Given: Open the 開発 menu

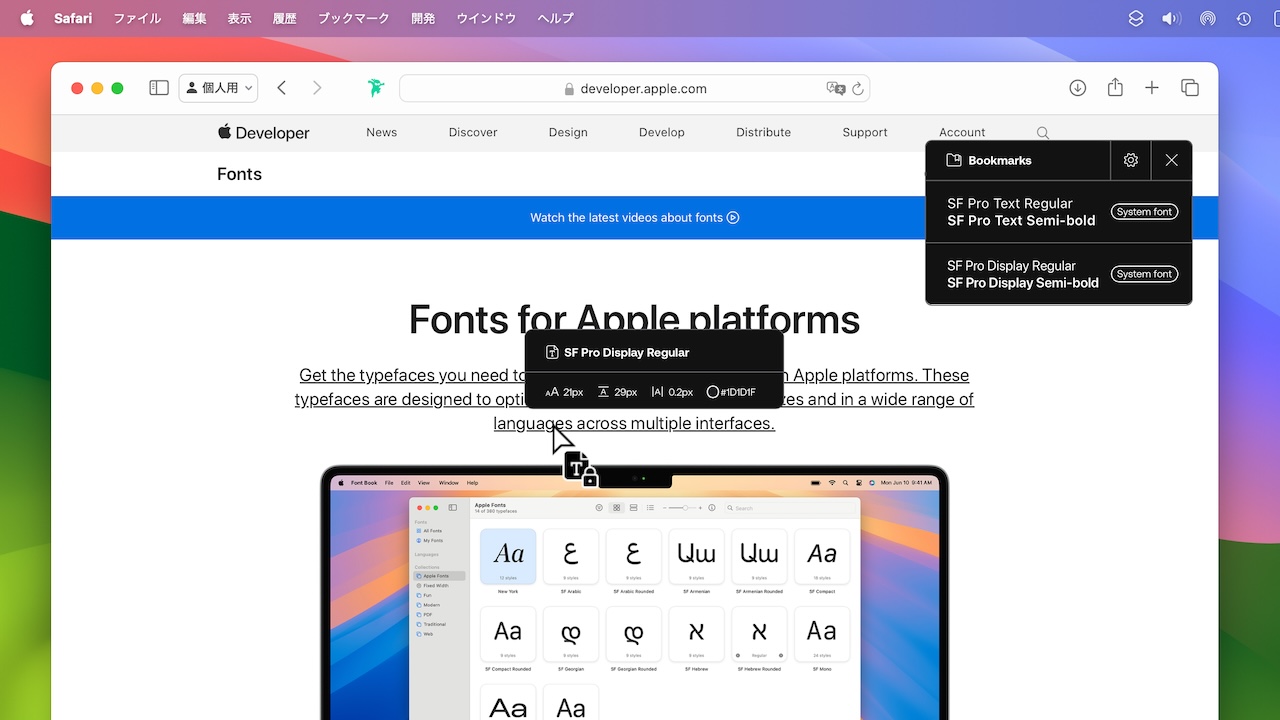Looking at the screenshot, I should pos(423,18).
